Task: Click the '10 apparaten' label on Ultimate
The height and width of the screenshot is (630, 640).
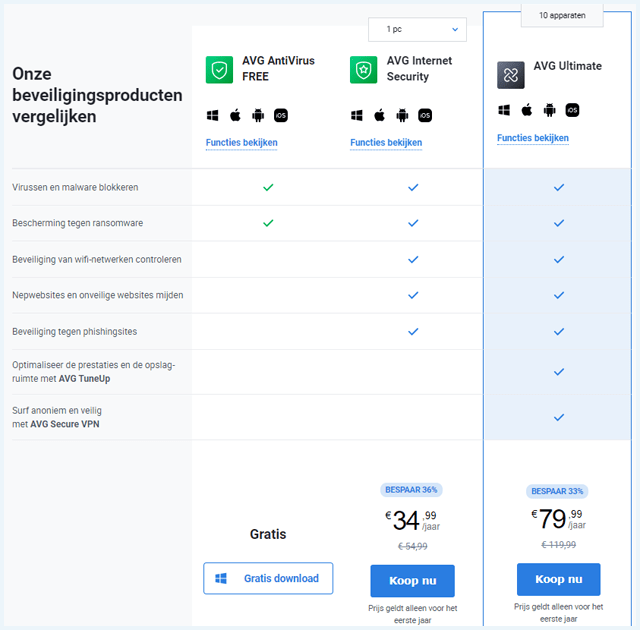Action: click(562, 16)
